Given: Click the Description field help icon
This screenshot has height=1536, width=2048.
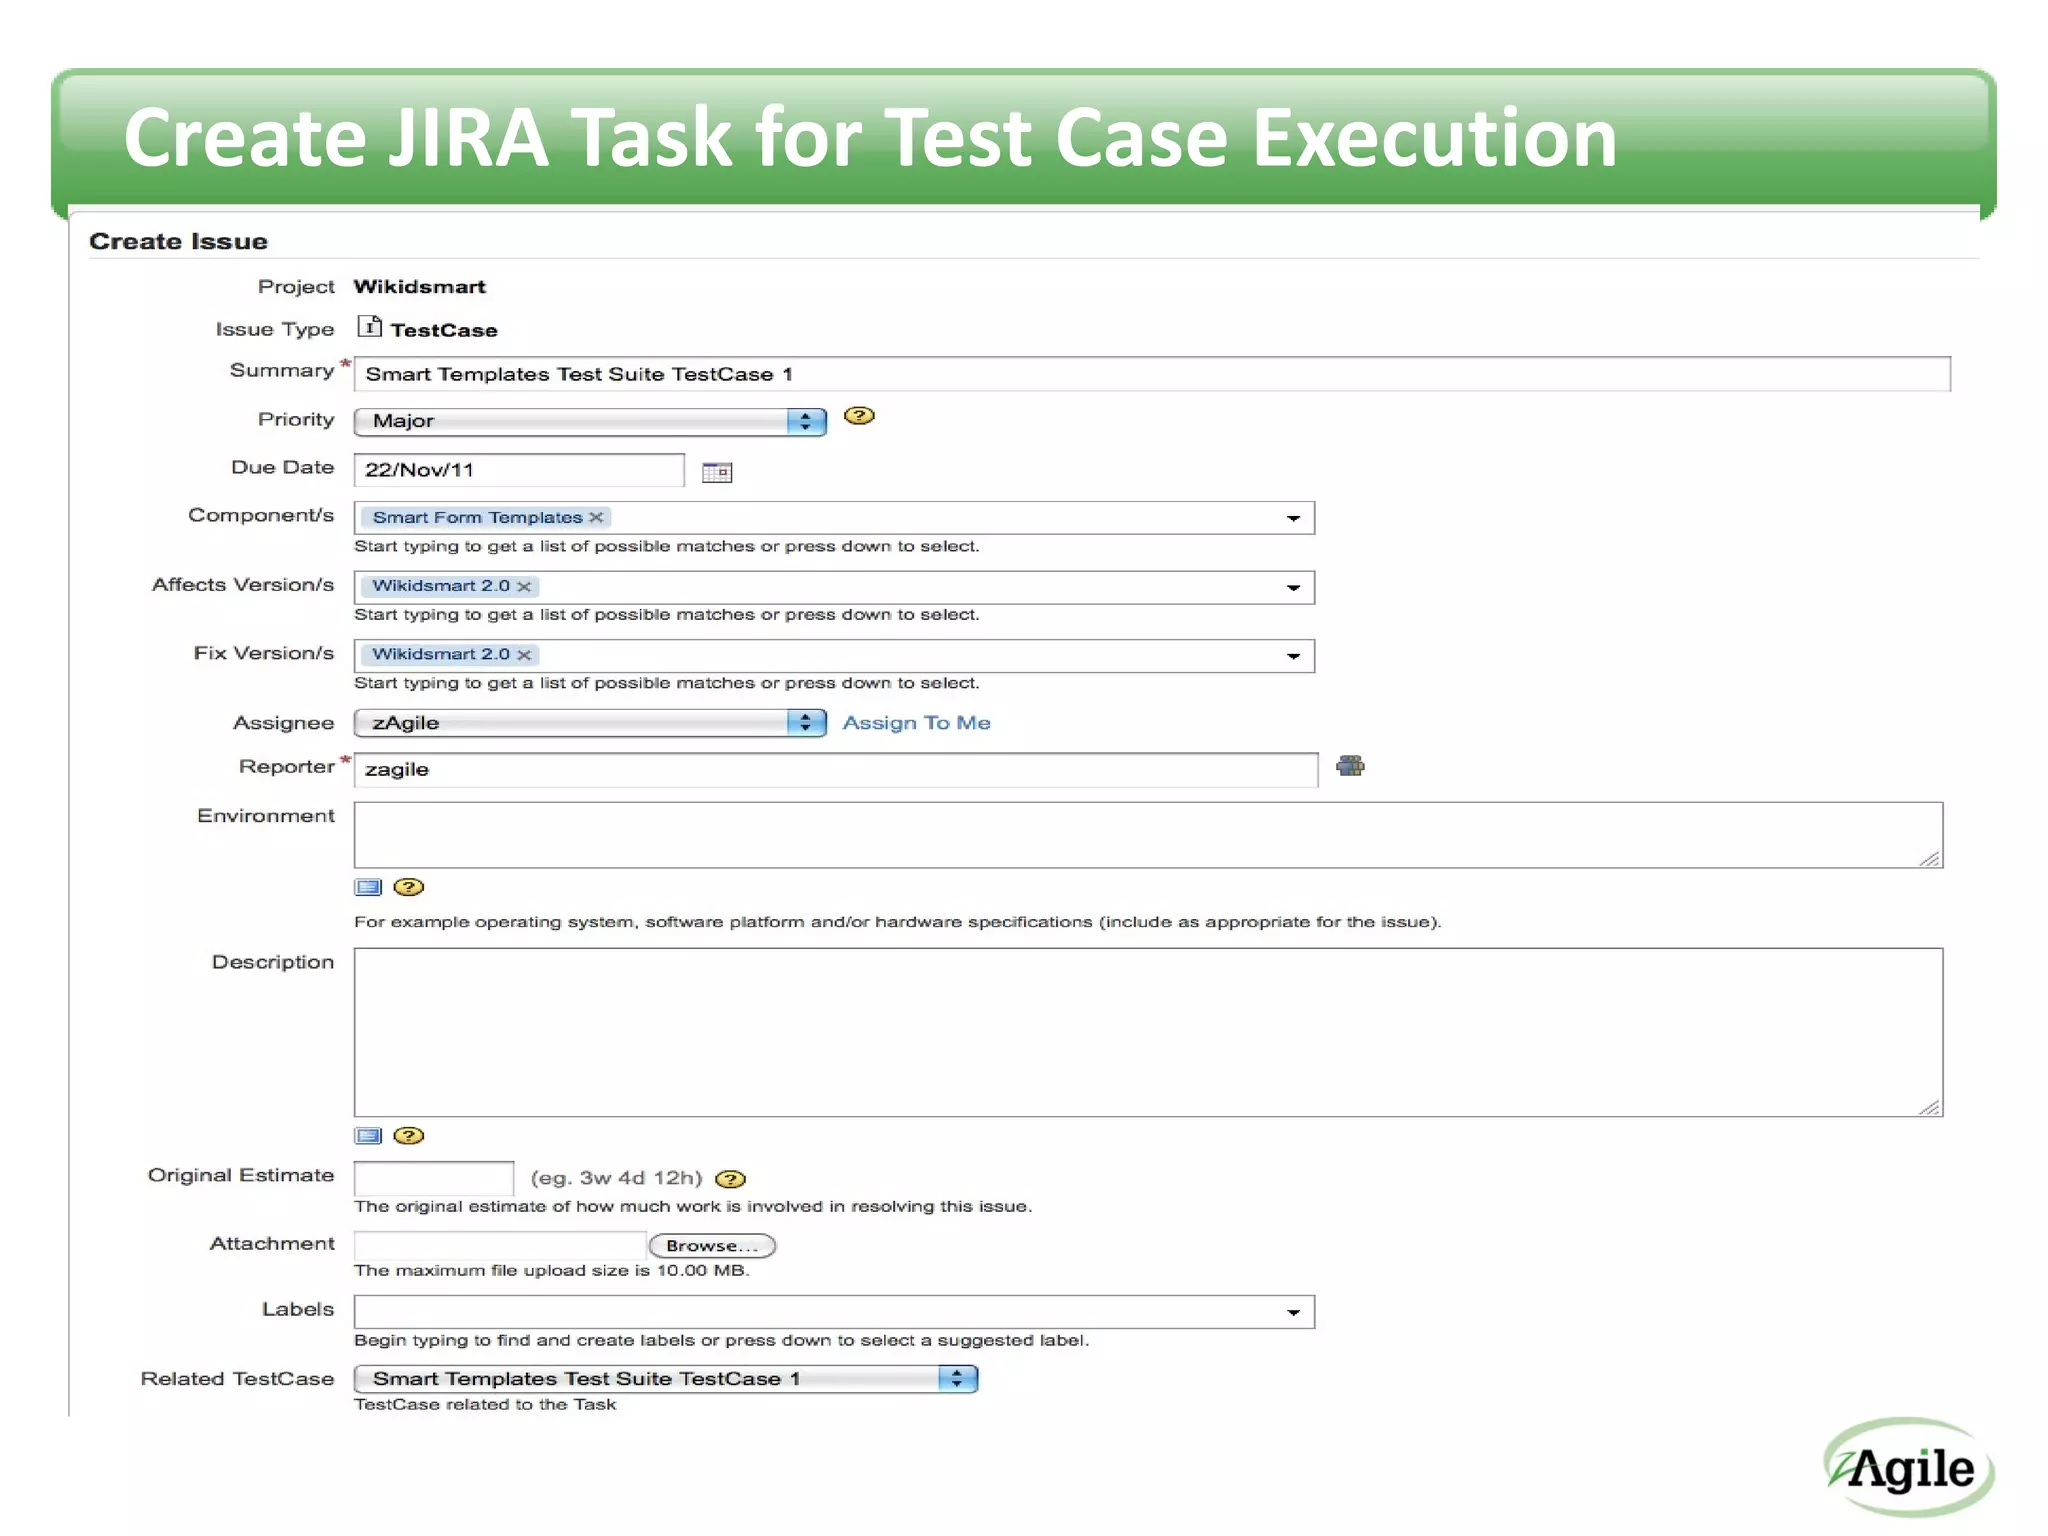Looking at the screenshot, I should click(x=408, y=1136).
